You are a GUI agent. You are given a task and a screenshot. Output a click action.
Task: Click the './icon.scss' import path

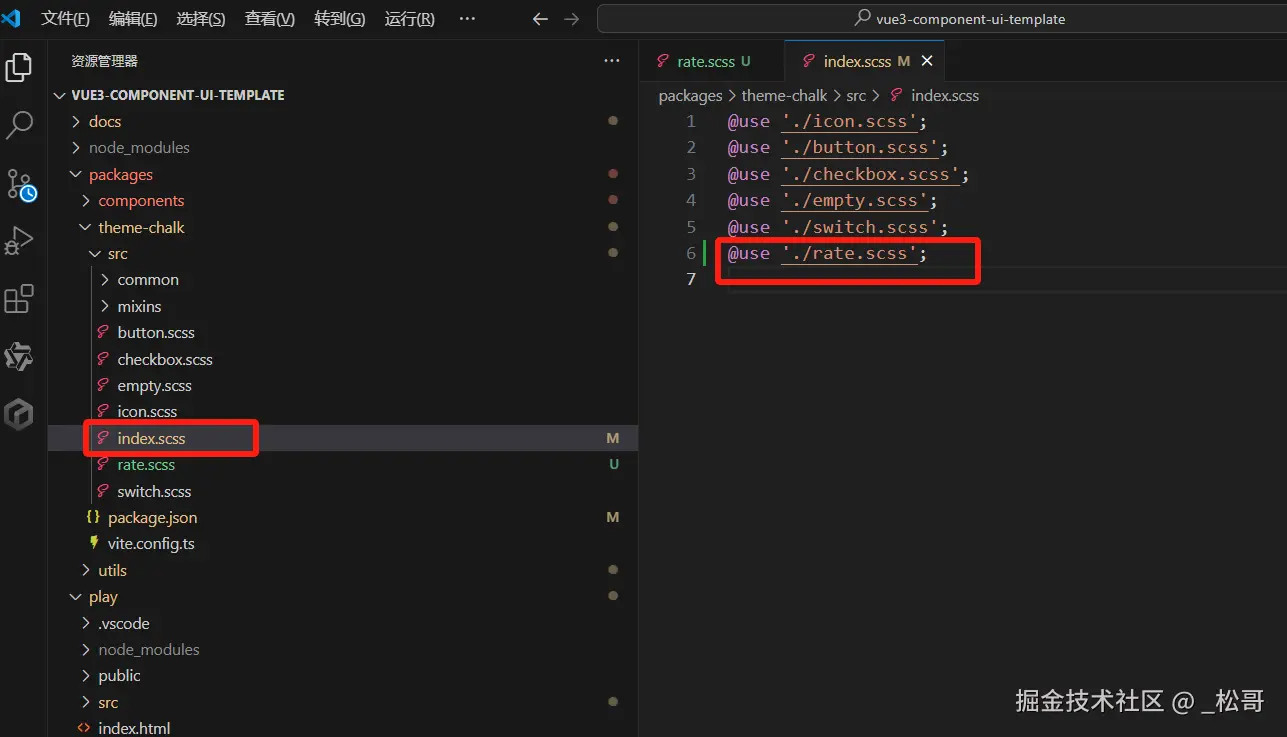(850, 121)
